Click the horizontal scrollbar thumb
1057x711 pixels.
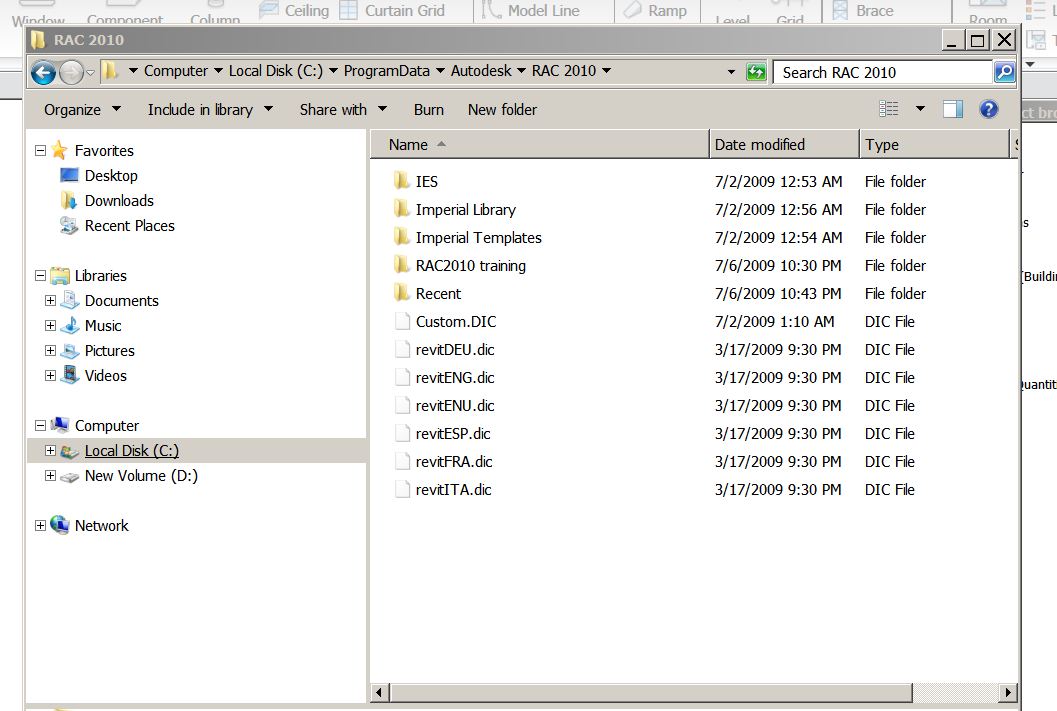(651, 692)
